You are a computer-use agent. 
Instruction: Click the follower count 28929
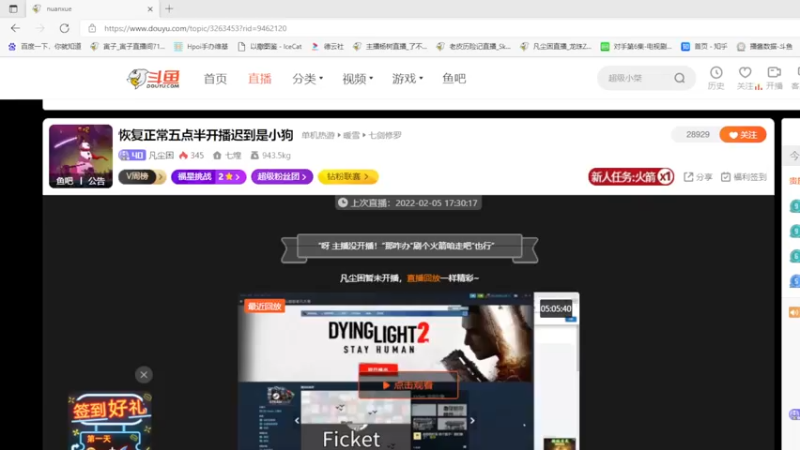(697, 135)
